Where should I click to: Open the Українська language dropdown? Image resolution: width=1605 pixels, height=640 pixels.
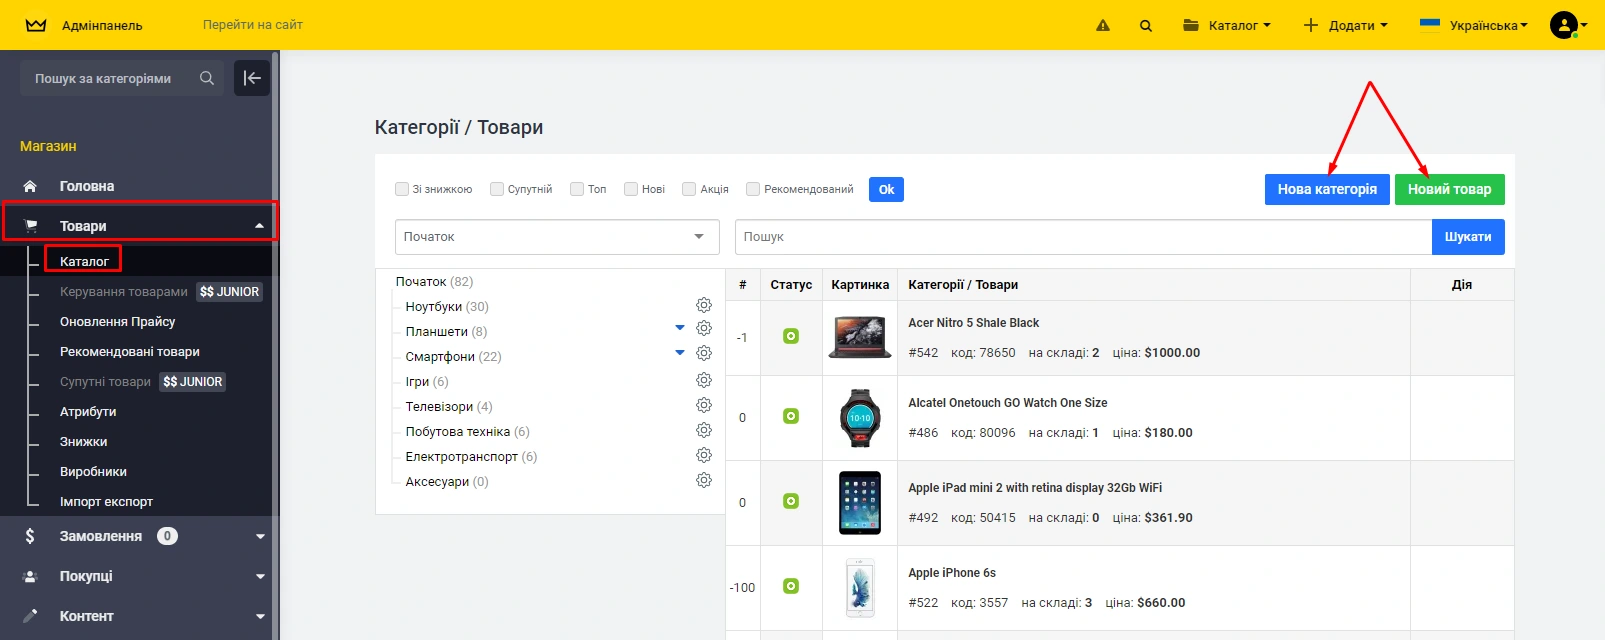[x=1474, y=25]
